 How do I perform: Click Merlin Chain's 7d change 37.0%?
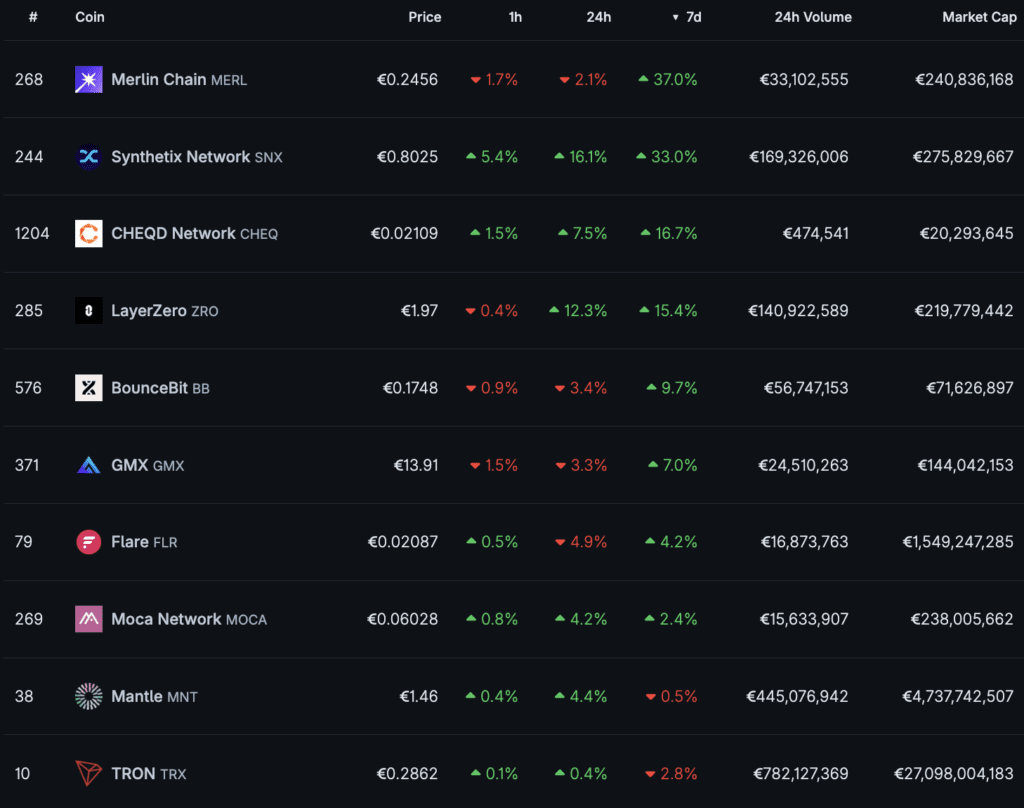[x=667, y=80]
